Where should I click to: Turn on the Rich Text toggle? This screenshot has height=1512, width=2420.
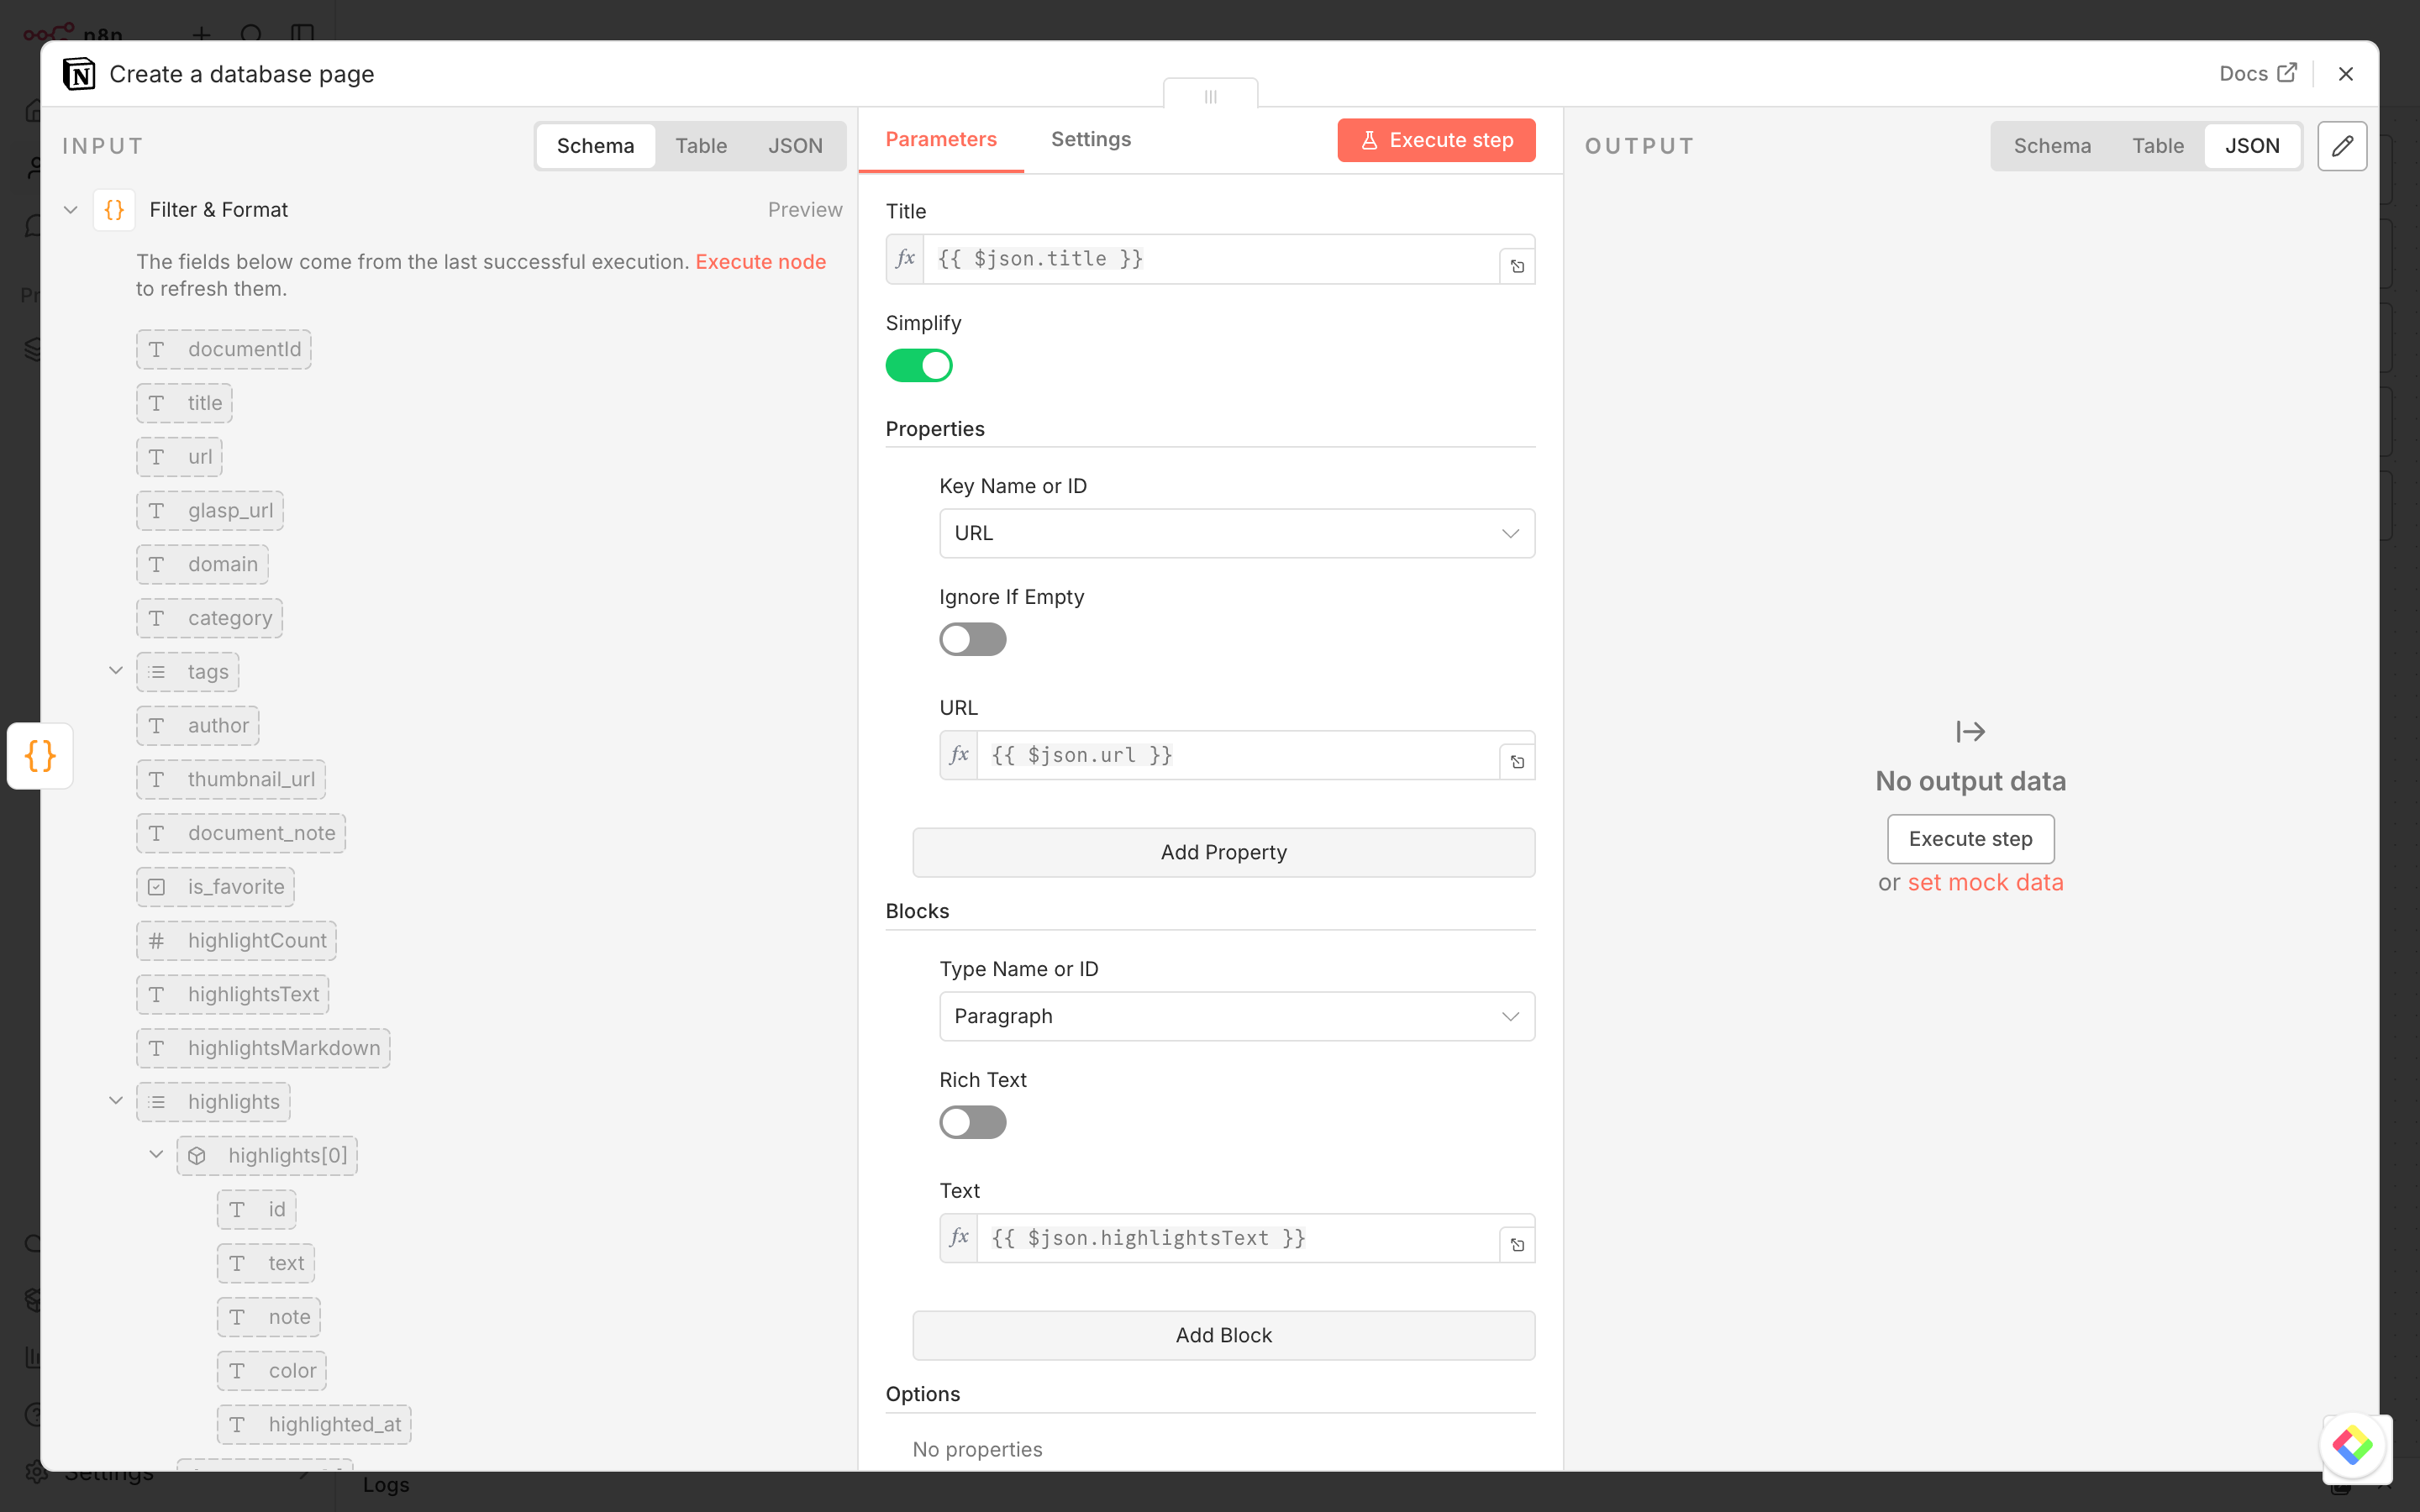point(972,1122)
